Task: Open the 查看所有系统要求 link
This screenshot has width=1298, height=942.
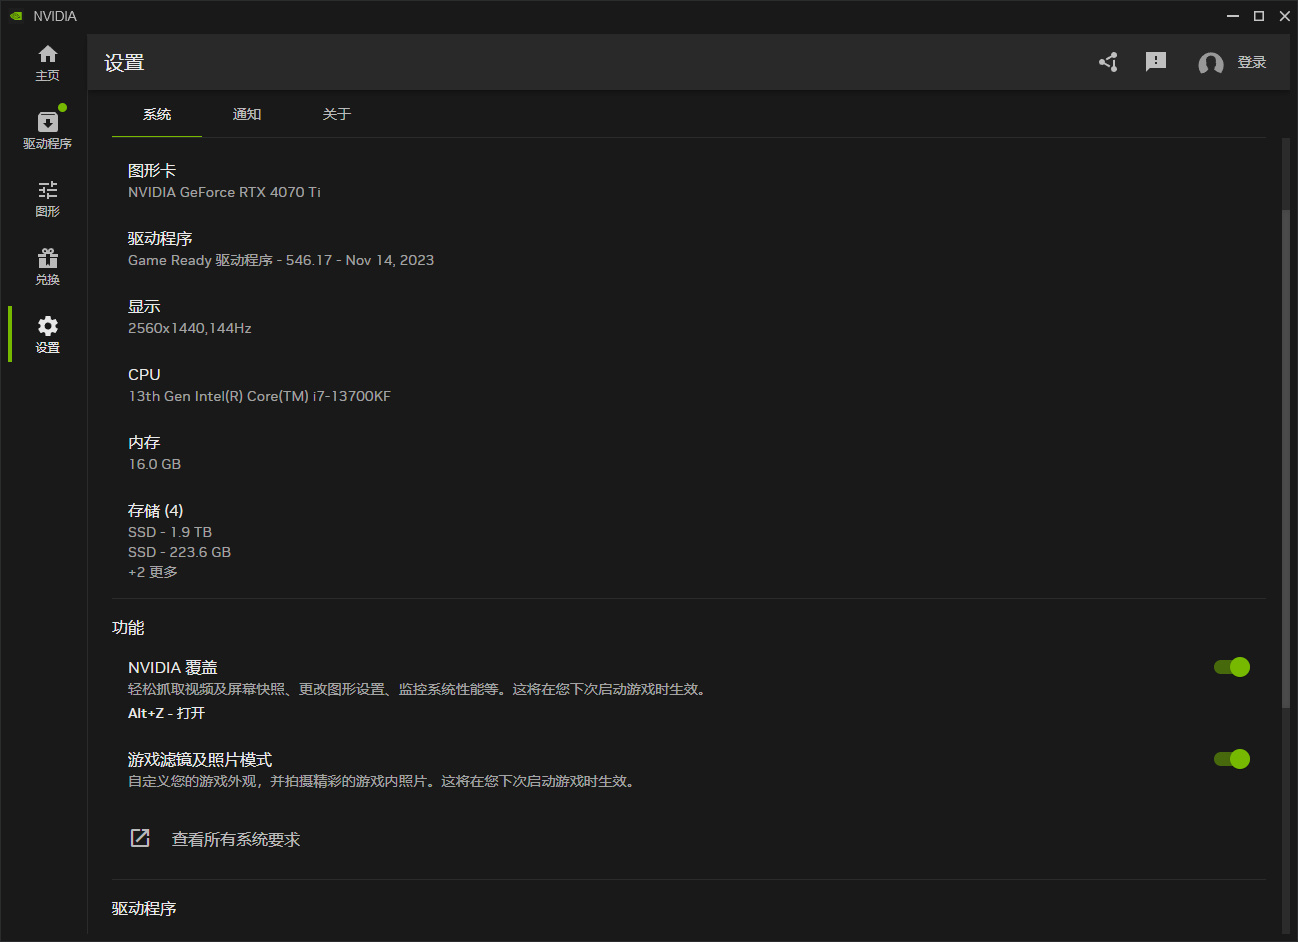Action: click(236, 840)
